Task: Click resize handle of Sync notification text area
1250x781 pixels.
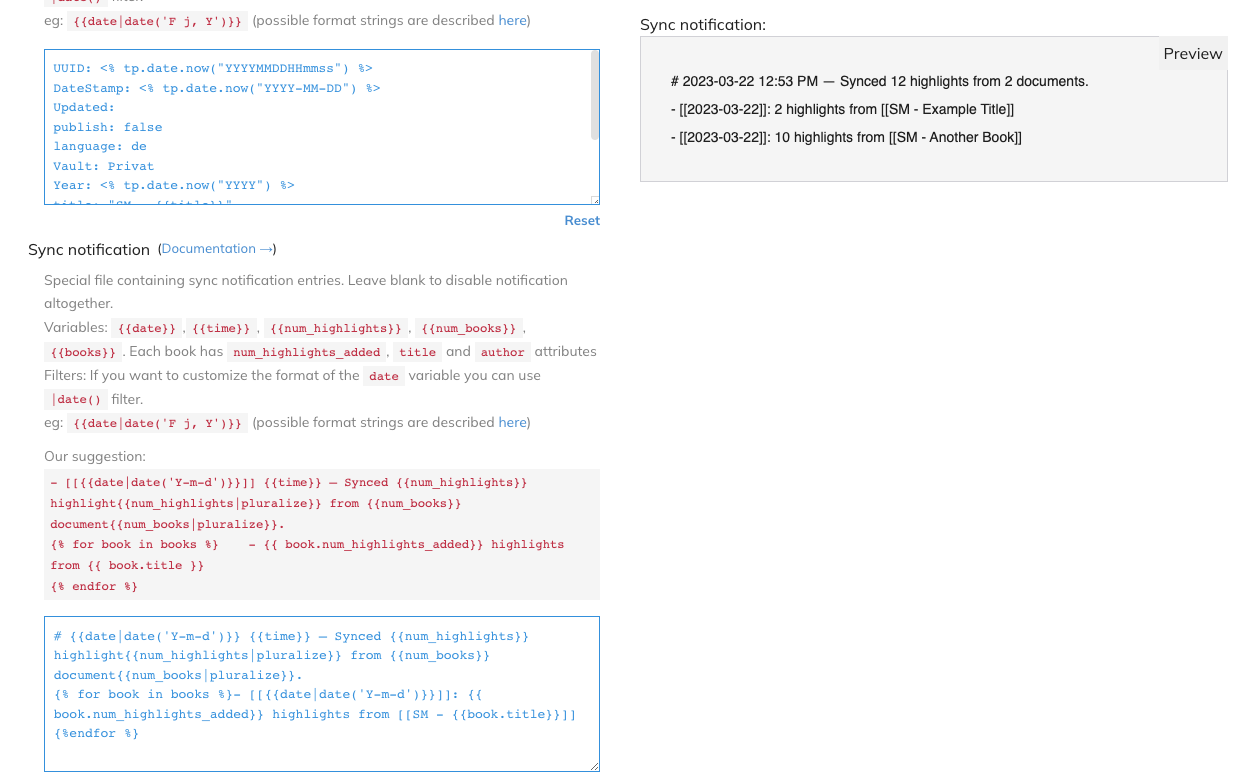Action: click(x=594, y=766)
